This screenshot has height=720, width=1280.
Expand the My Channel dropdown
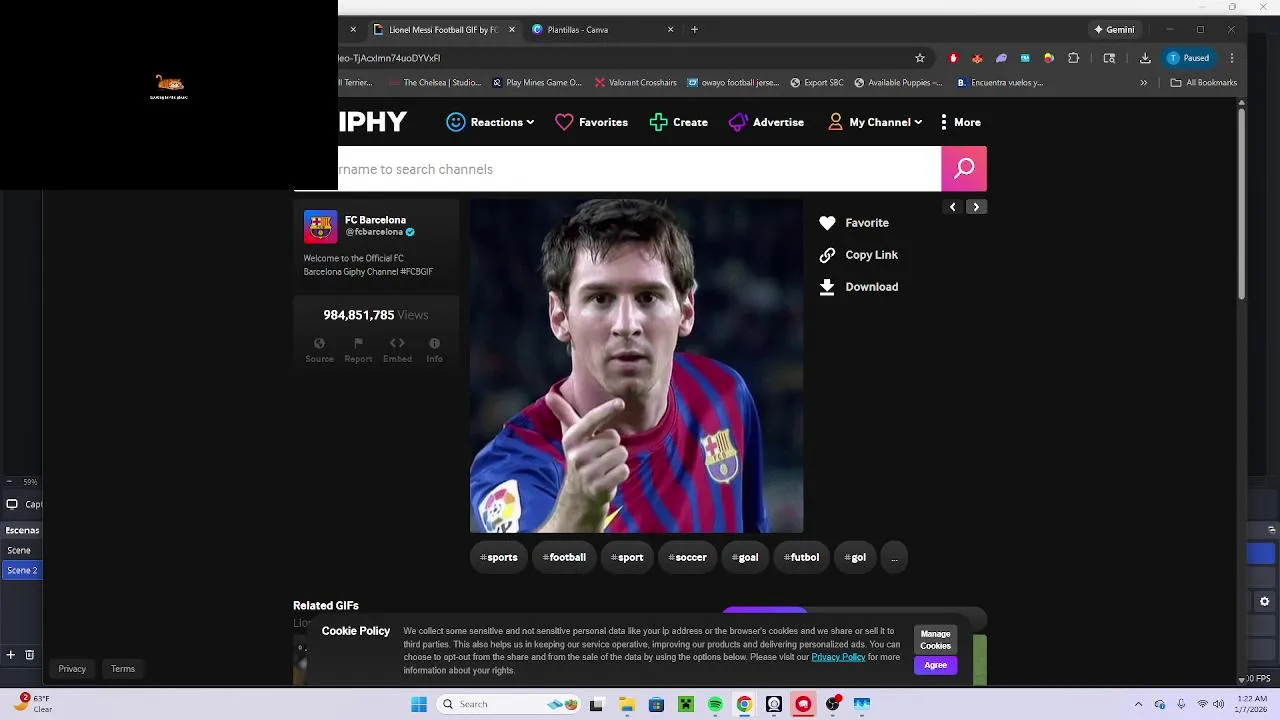coord(875,122)
